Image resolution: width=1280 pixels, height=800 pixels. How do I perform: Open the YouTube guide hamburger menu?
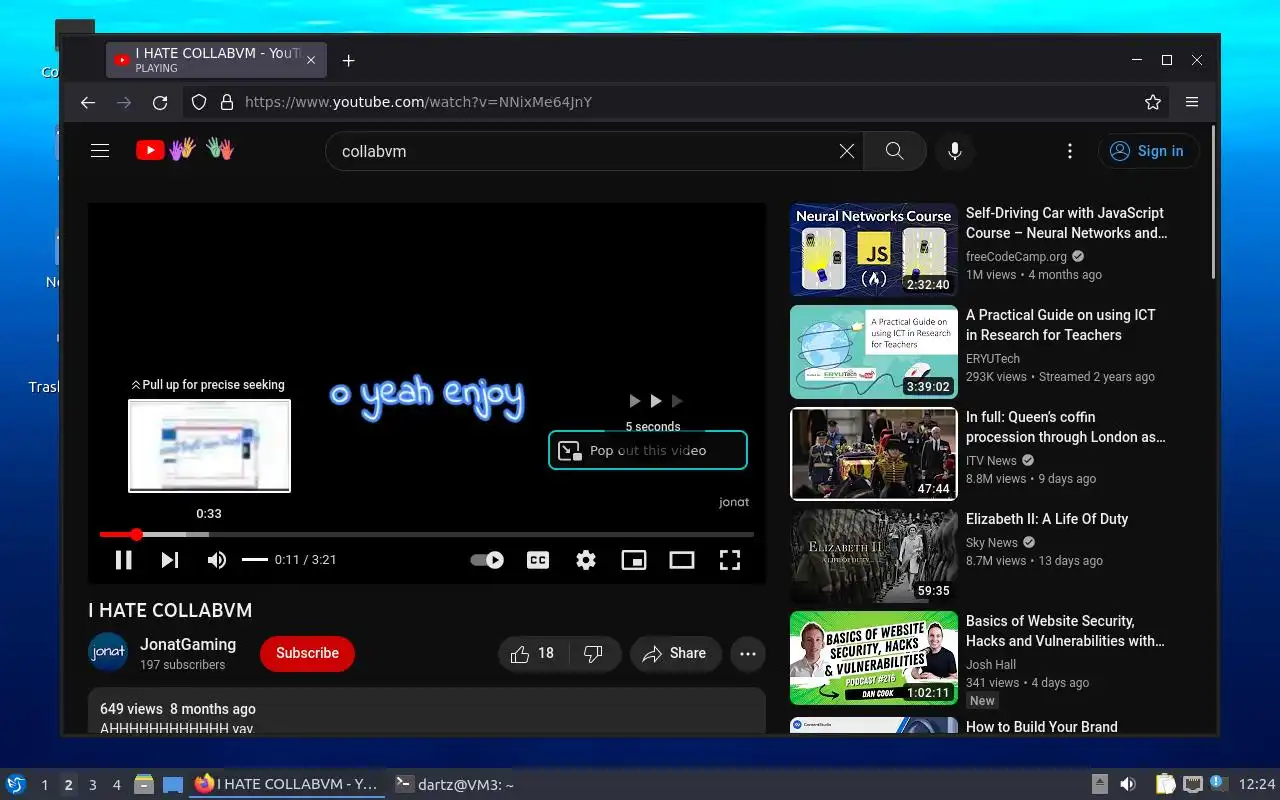pyautogui.click(x=100, y=151)
